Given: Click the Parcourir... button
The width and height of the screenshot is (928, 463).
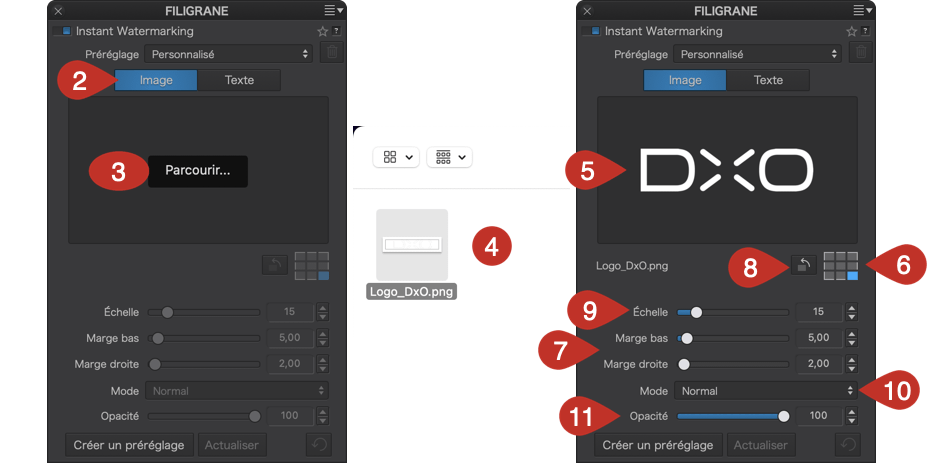Looking at the screenshot, I should (198, 171).
